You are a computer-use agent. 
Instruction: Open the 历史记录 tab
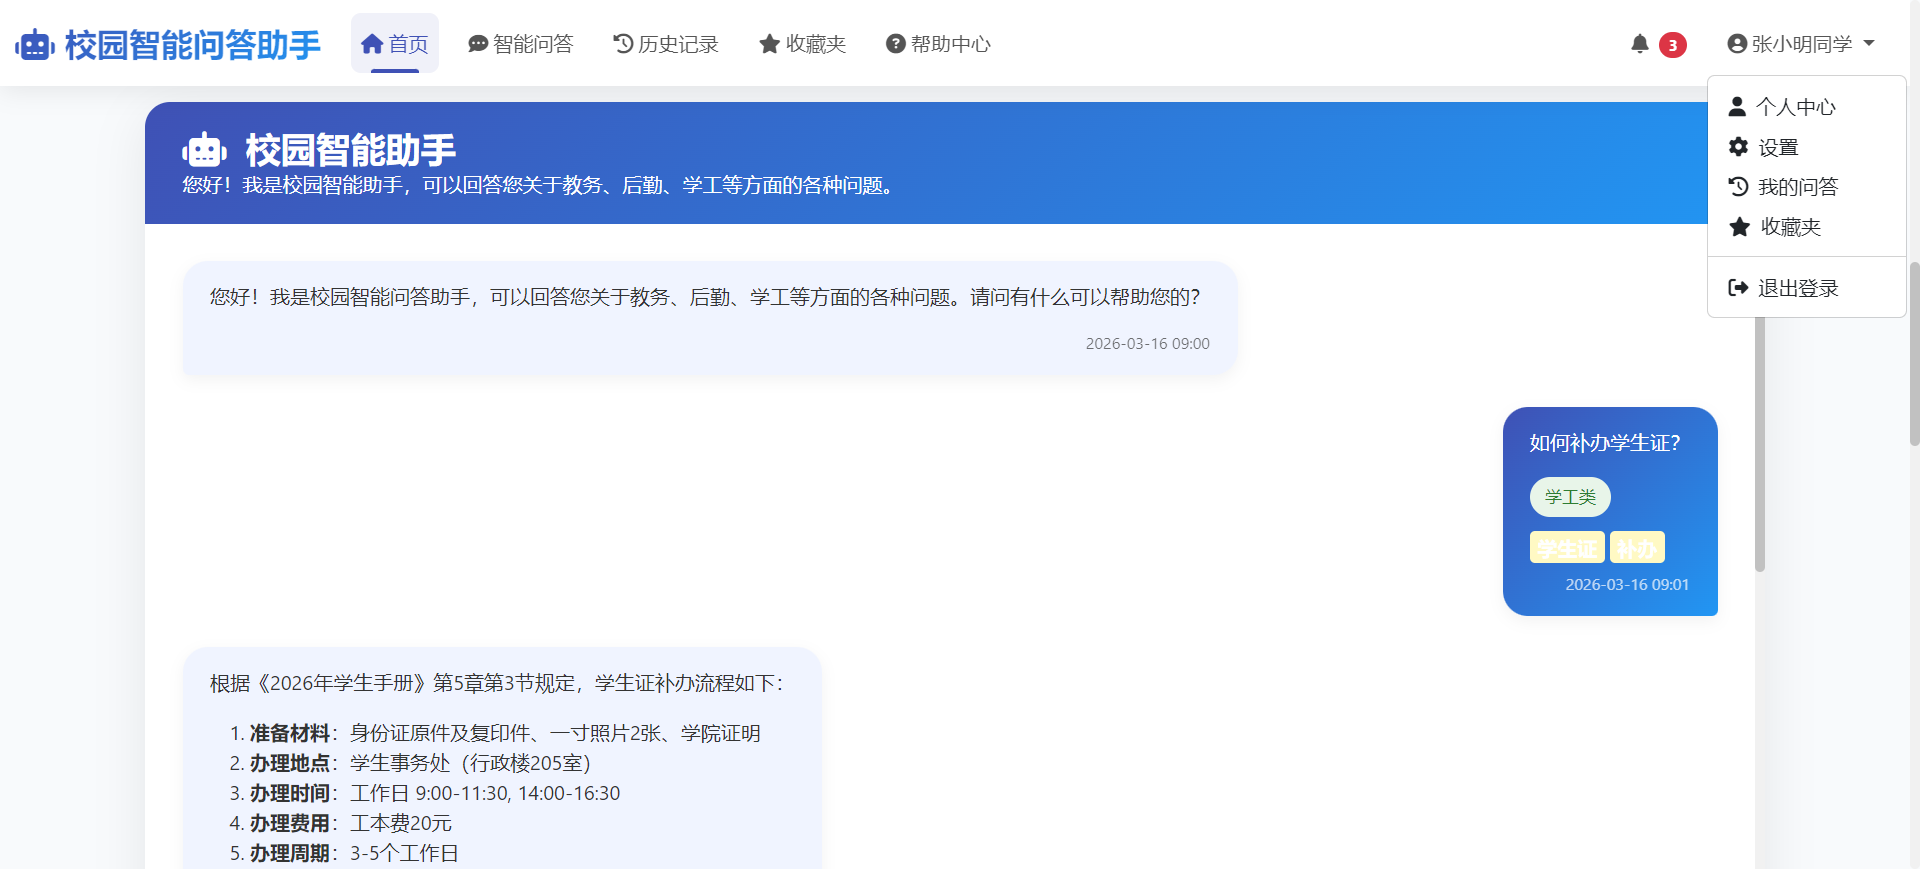coord(666,44)
